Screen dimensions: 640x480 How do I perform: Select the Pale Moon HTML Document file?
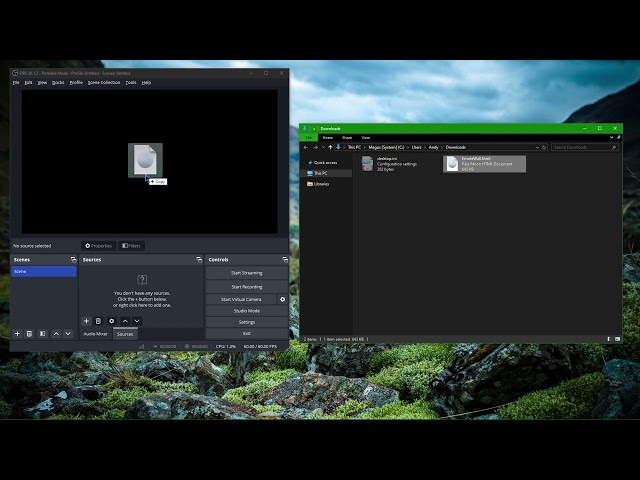pyautogui.click(x=484, y=164)
